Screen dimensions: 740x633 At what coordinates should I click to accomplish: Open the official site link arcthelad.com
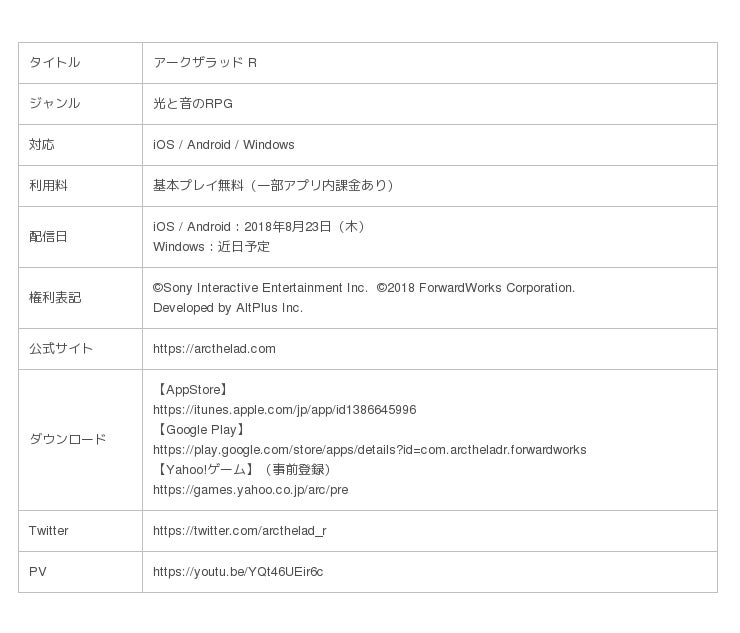coord(214,349)
